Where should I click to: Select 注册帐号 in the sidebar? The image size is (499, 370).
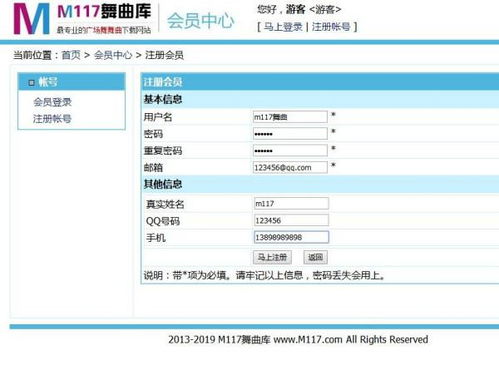click(52, 118)
